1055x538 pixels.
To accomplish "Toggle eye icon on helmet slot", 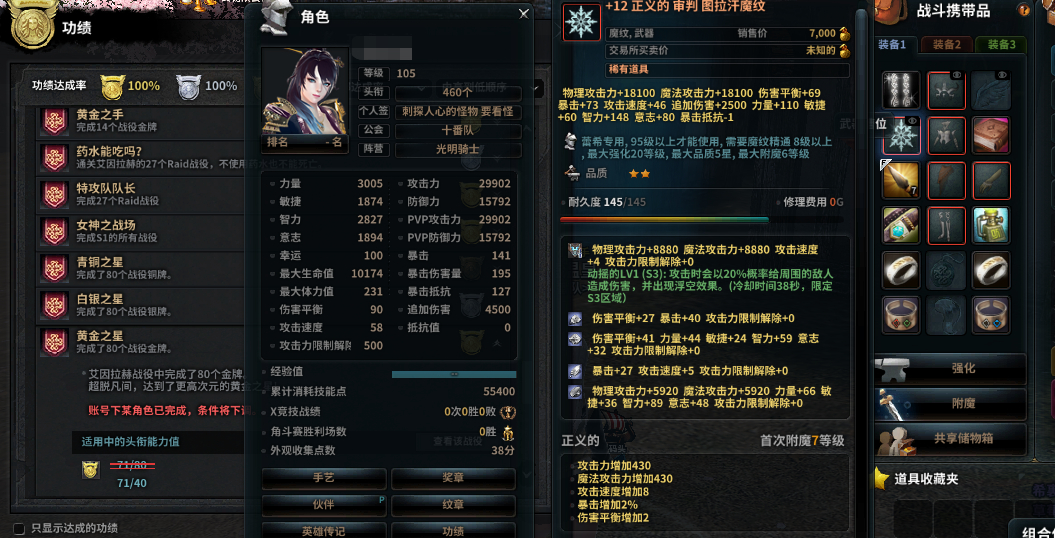I will (x=956, y=76).
